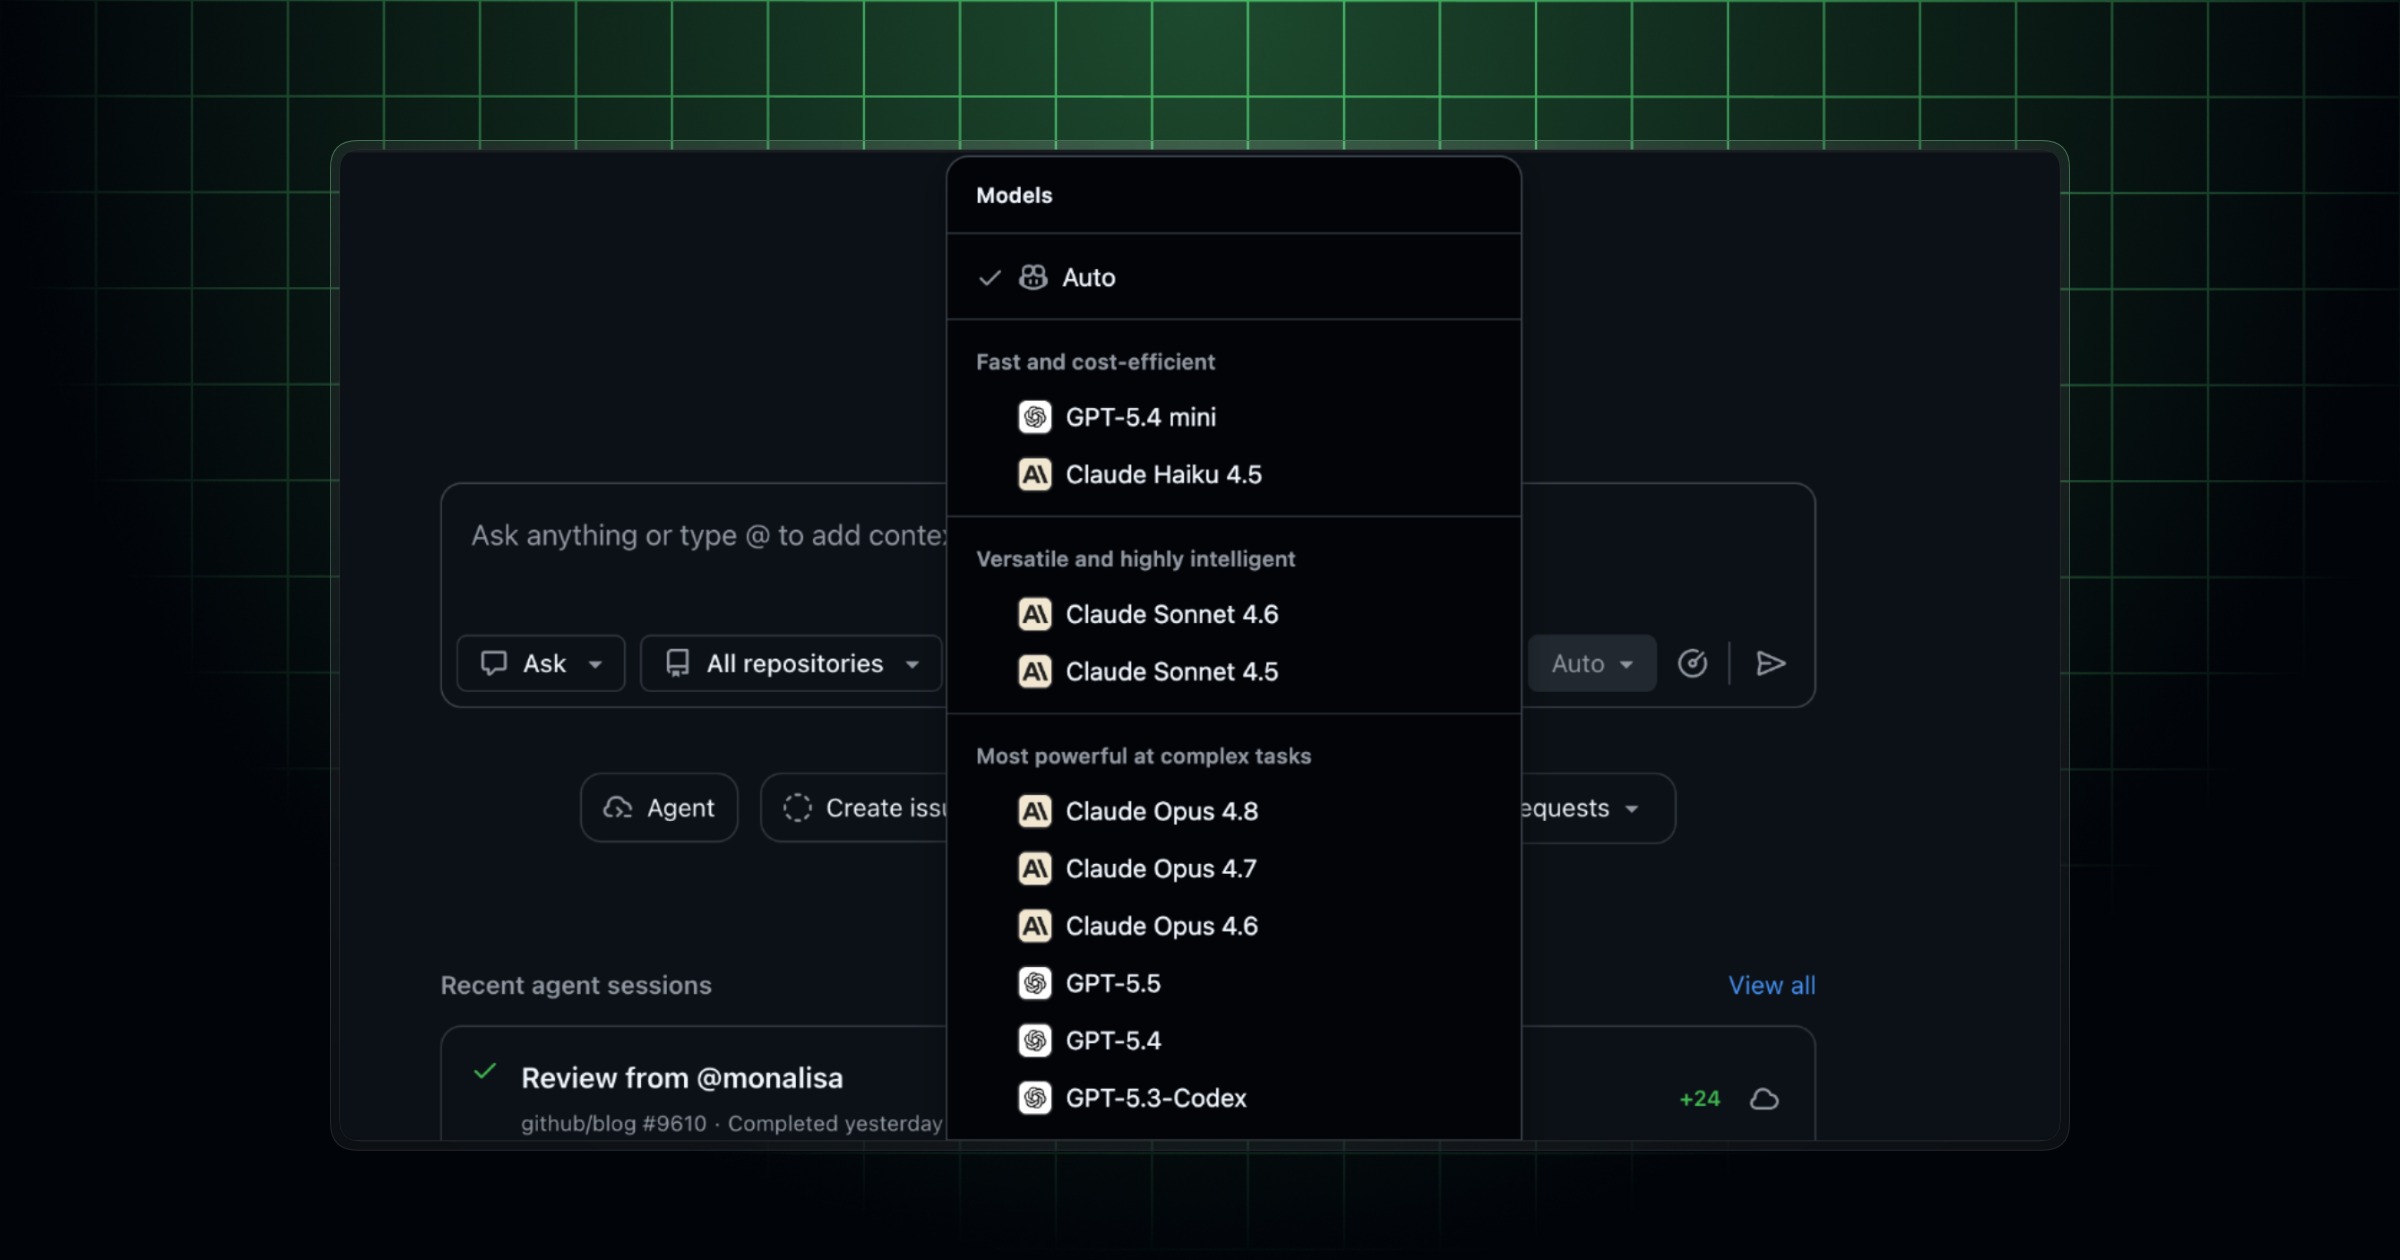Click the Copilot icon beside Auto
The height and width of the screenshot is (1260, 2400).
coord(1033,277)
